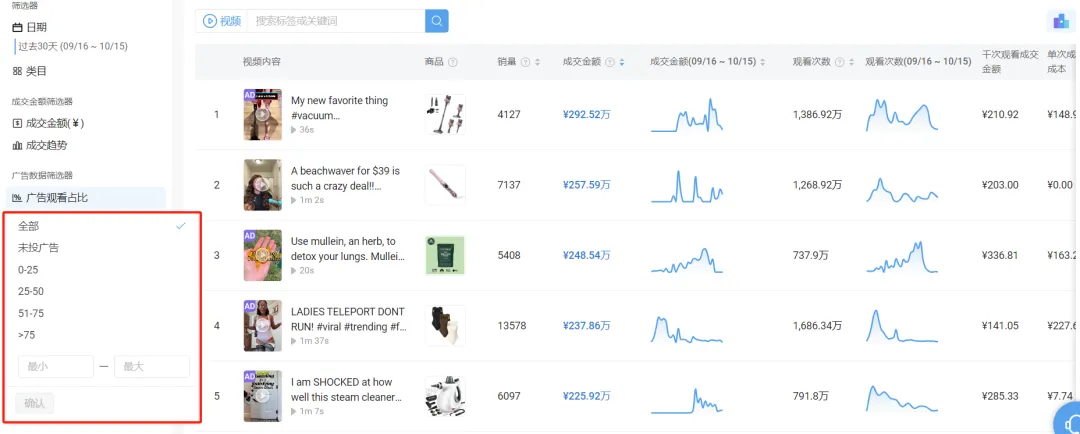This screenshot has width=1080, height=434.
Task: Click the help icon beside 观看次数 header
Action: [x=840, y=62]
